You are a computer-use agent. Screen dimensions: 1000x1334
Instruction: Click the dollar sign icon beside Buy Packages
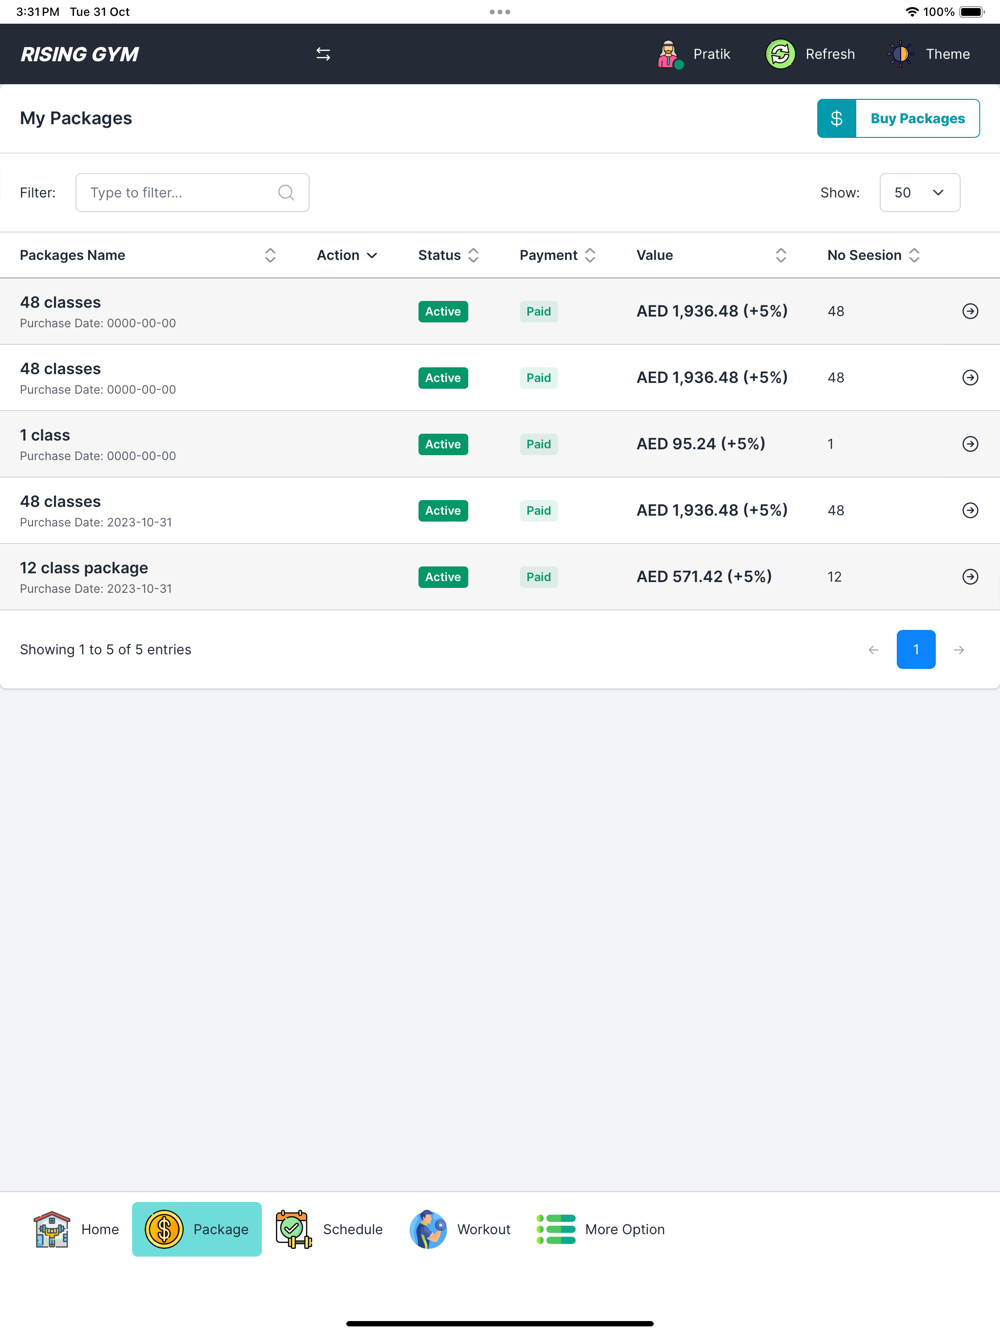point(837,118)
